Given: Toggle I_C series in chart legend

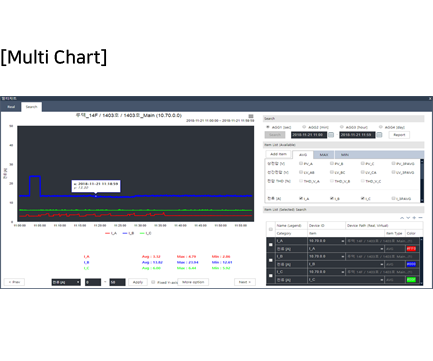Looking at the screenshot, I should [146, 233].
